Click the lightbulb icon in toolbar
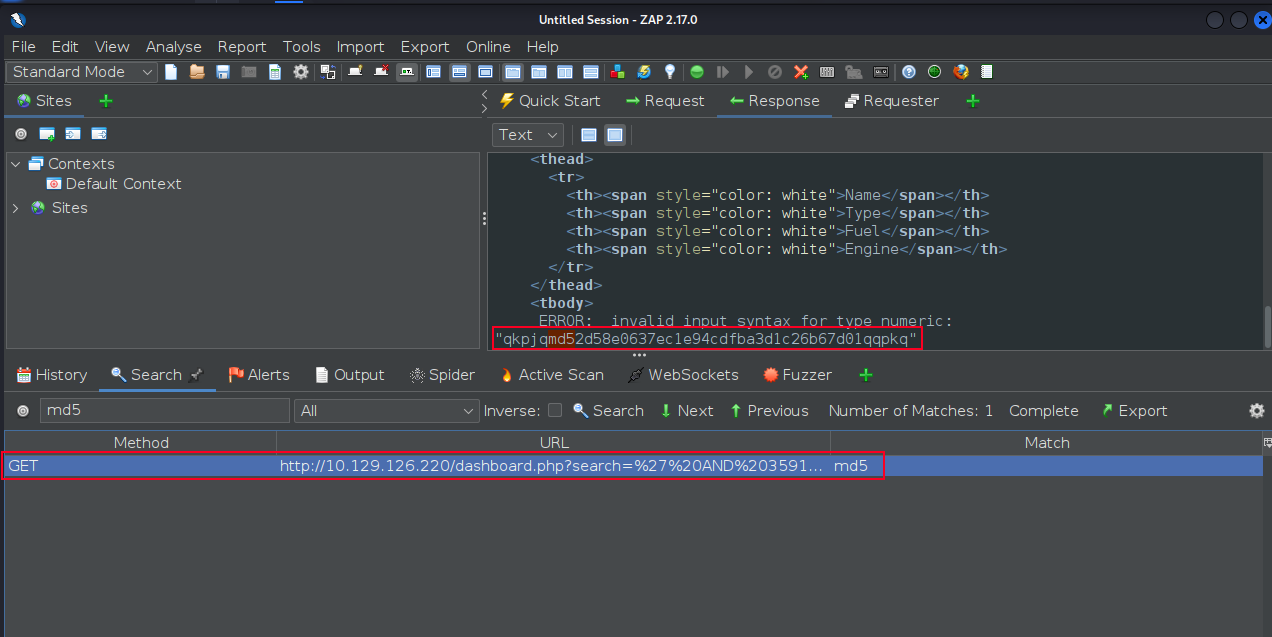Screen dimensions: 1272x637 670,72
